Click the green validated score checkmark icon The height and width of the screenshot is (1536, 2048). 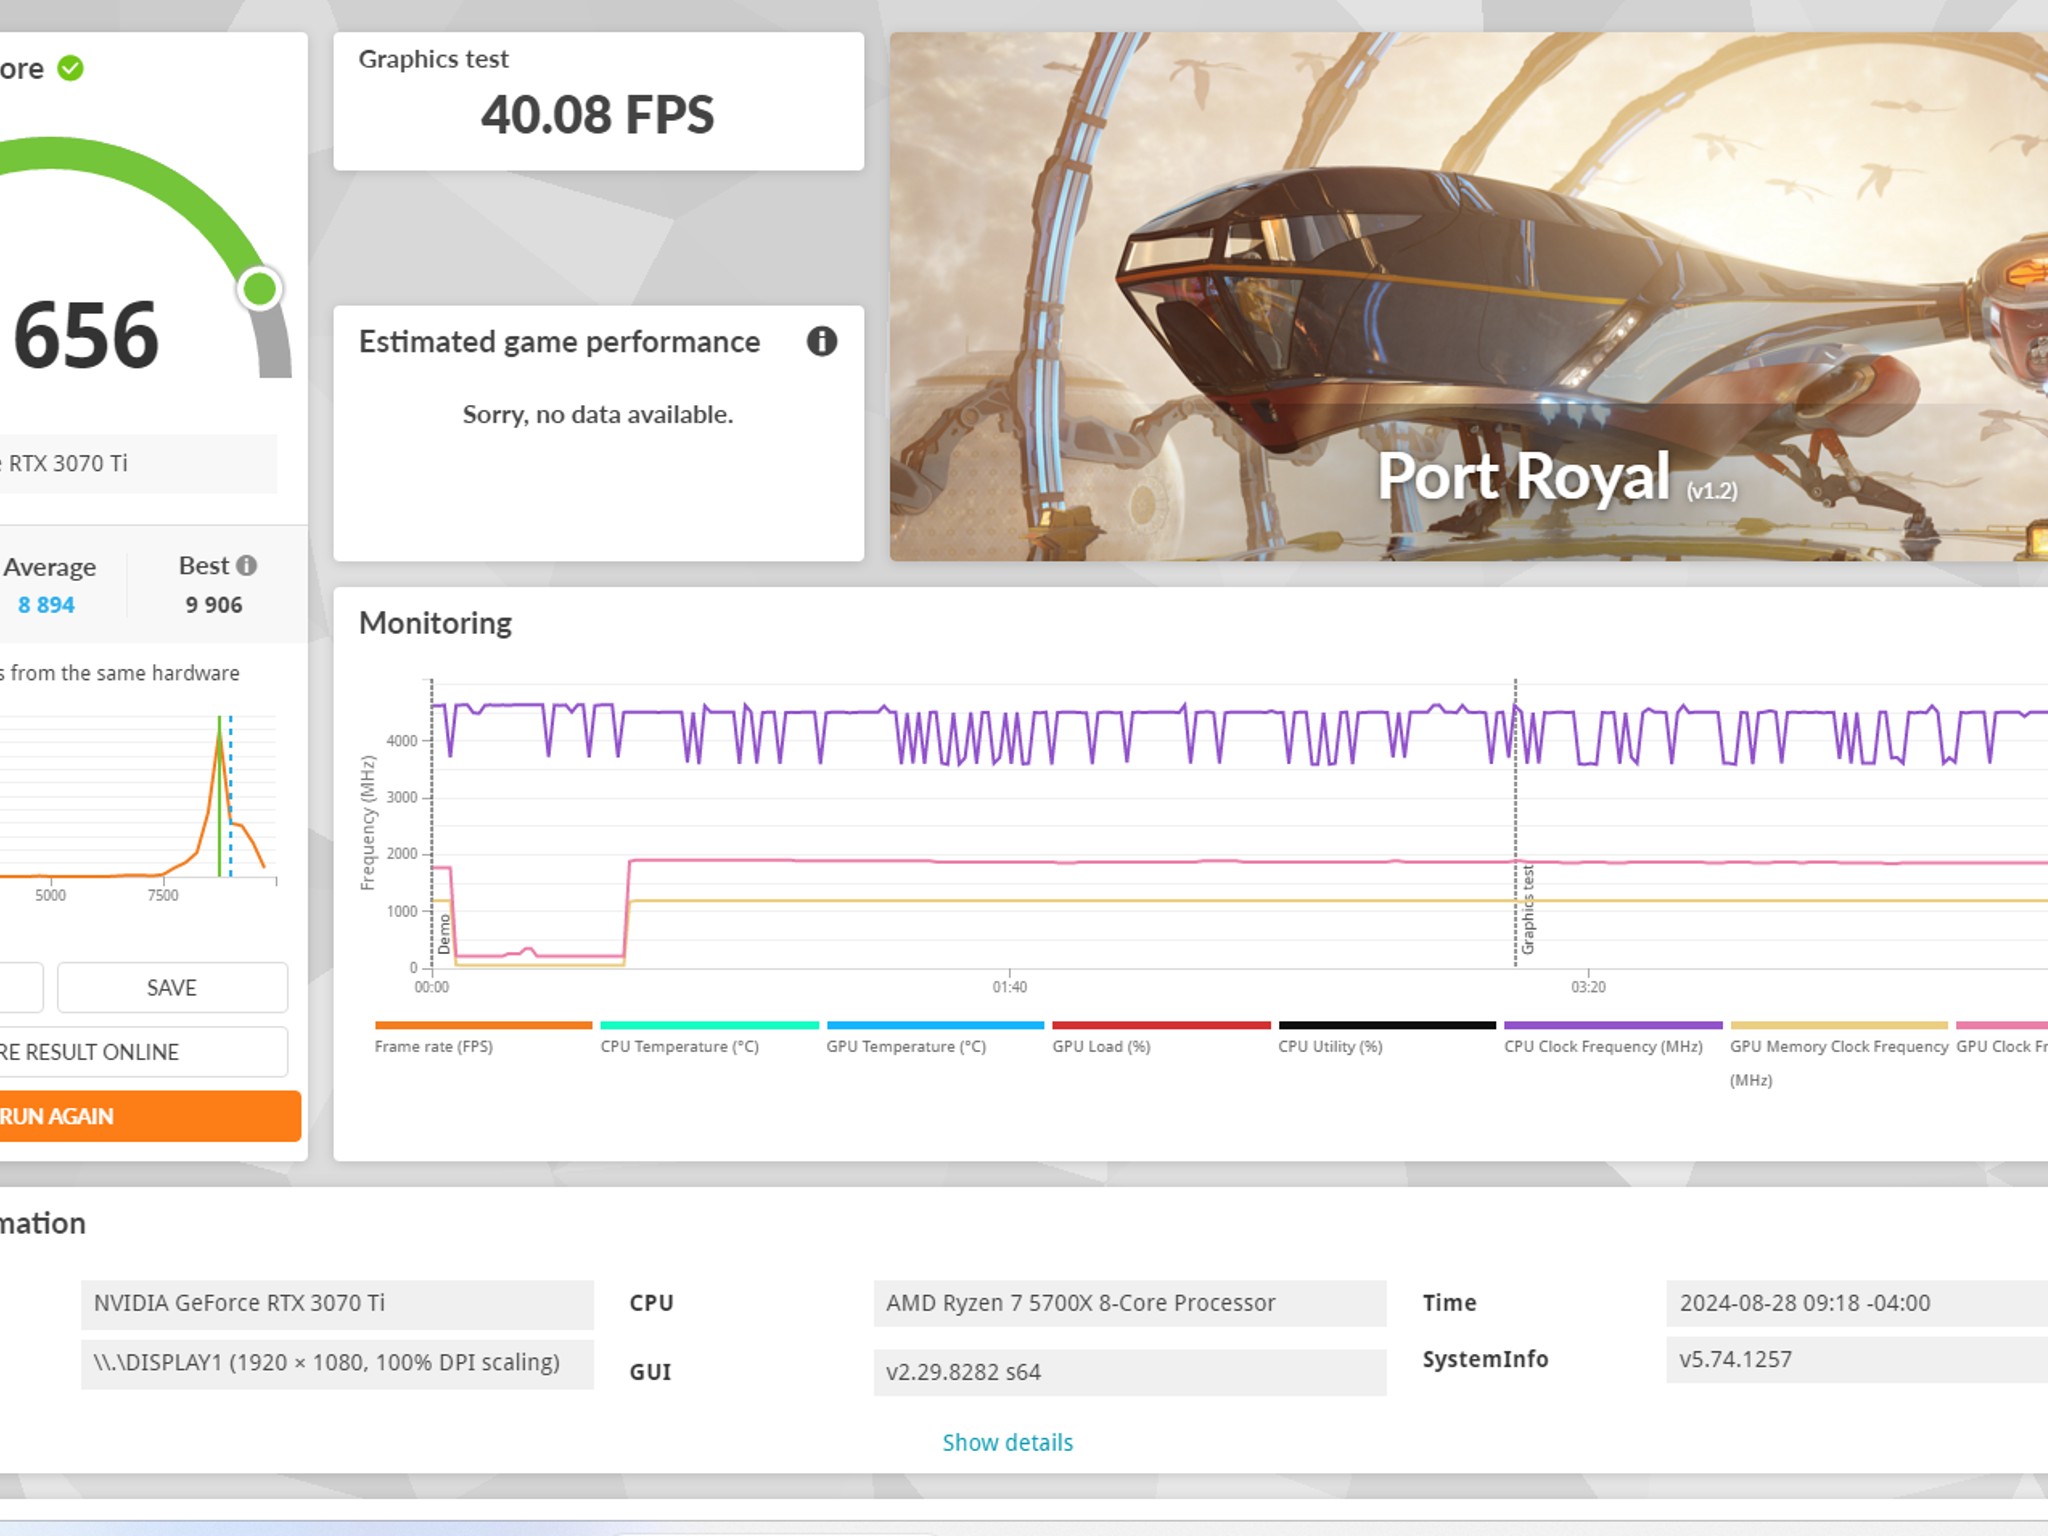point(70,68)
